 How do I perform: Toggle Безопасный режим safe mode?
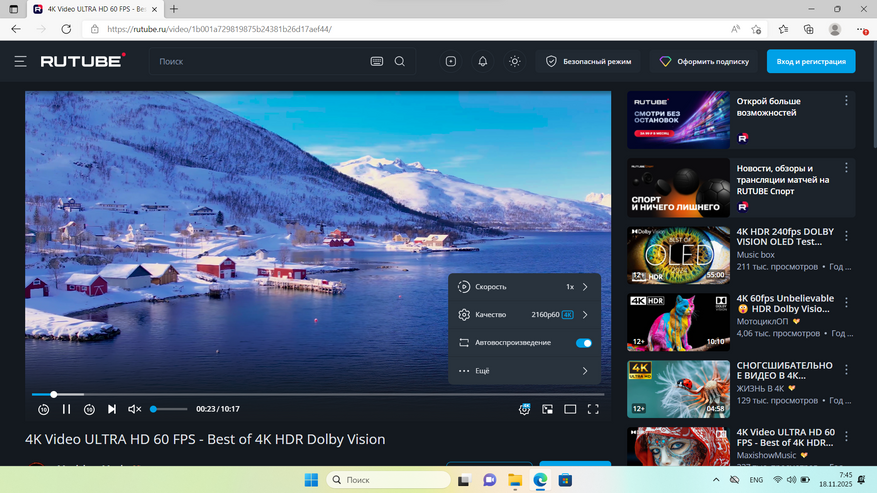(x=588, y=61)
